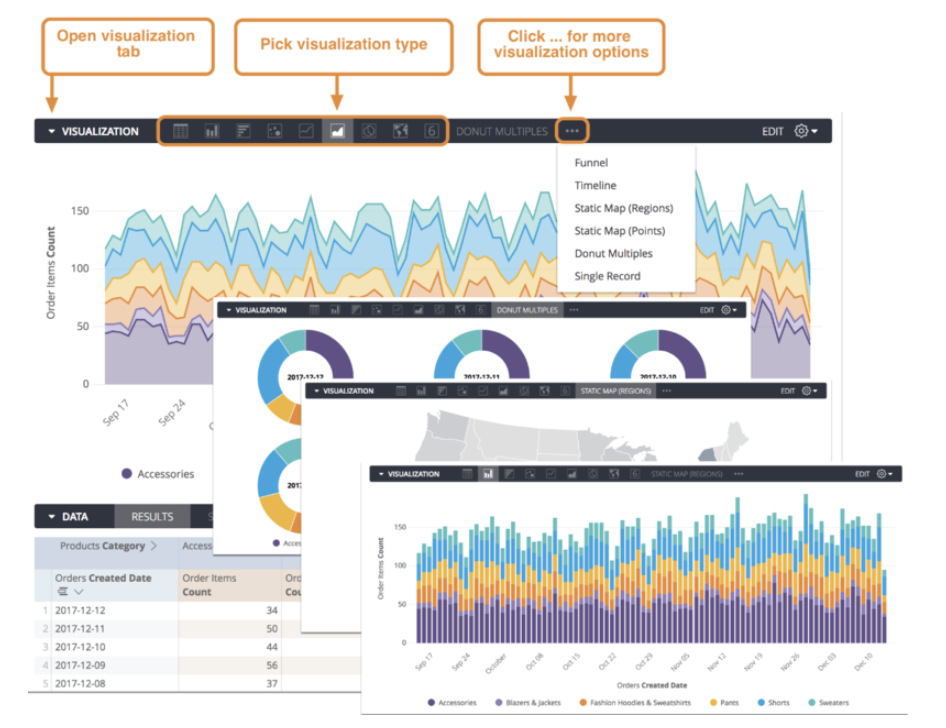Screen dimensions: 946x728
Task: Select the Single Value visualization icon
Action: (x=431, y=131)
